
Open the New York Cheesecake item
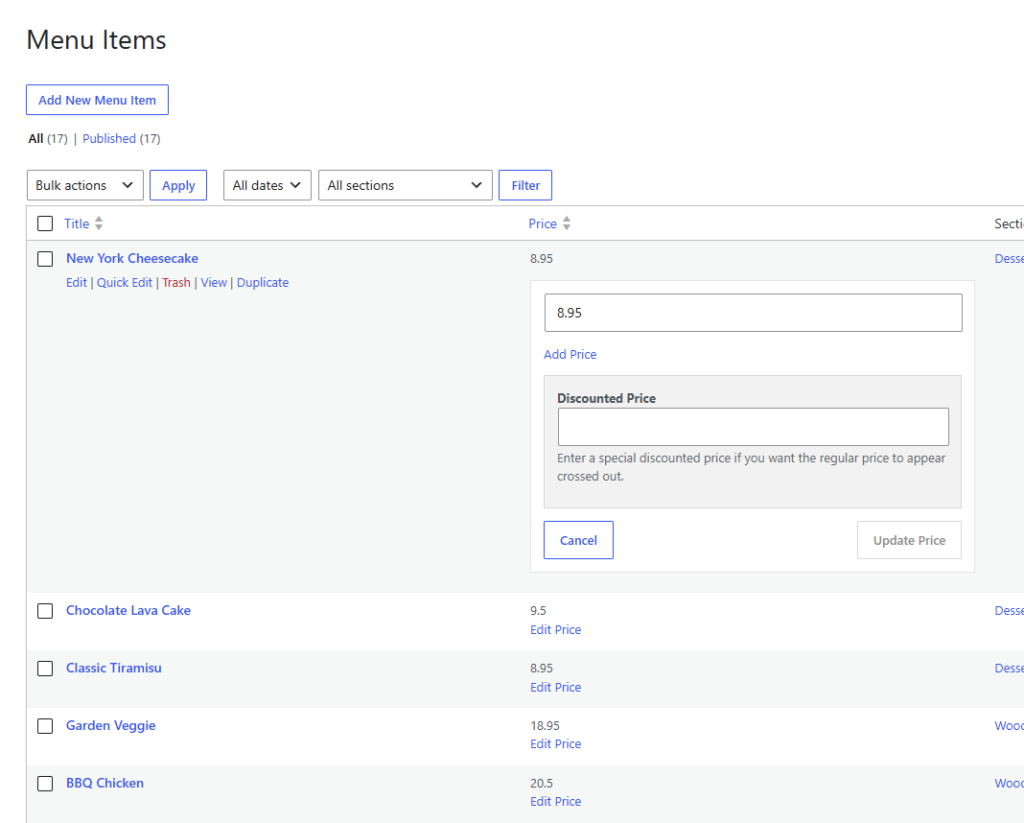pos(132,258)
